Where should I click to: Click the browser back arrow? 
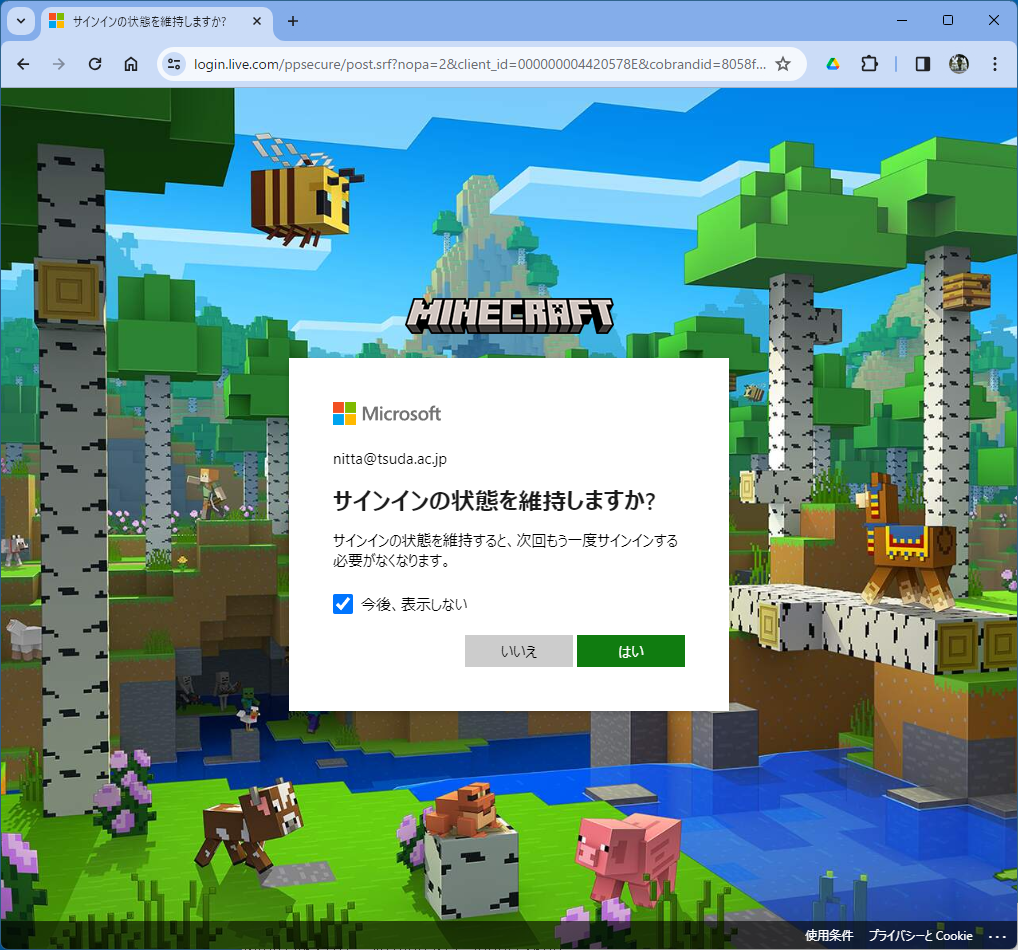[x=23, y=64]
